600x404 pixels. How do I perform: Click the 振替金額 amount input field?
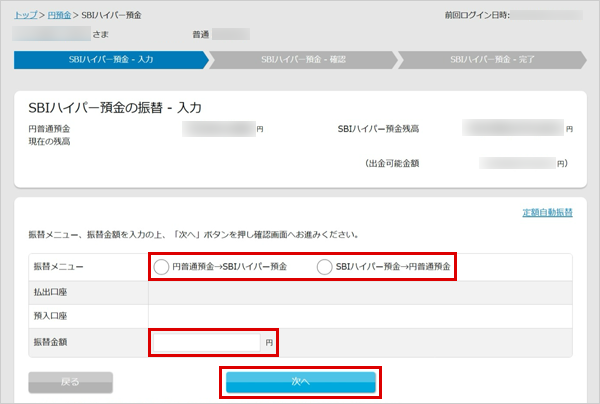point(207,342)
